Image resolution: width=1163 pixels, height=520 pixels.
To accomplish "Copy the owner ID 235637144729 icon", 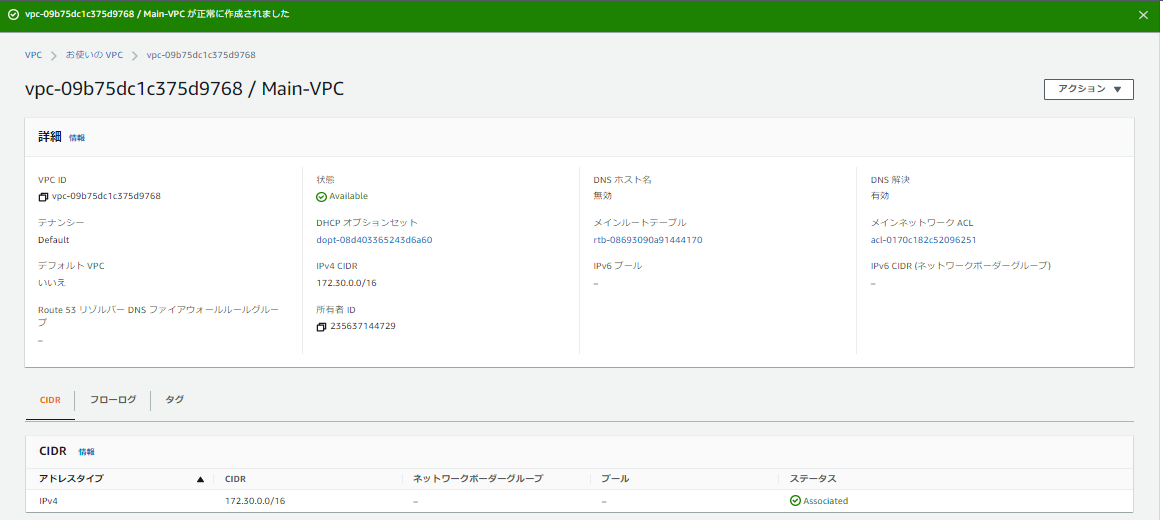I will pyautogui.click(x=321, y=327).
